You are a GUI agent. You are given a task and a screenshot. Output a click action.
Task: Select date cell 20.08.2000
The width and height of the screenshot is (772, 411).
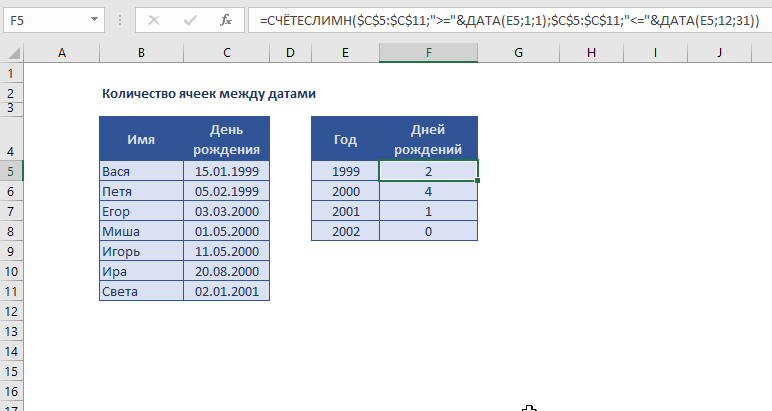pyautogui.click(x=226, y=272)
